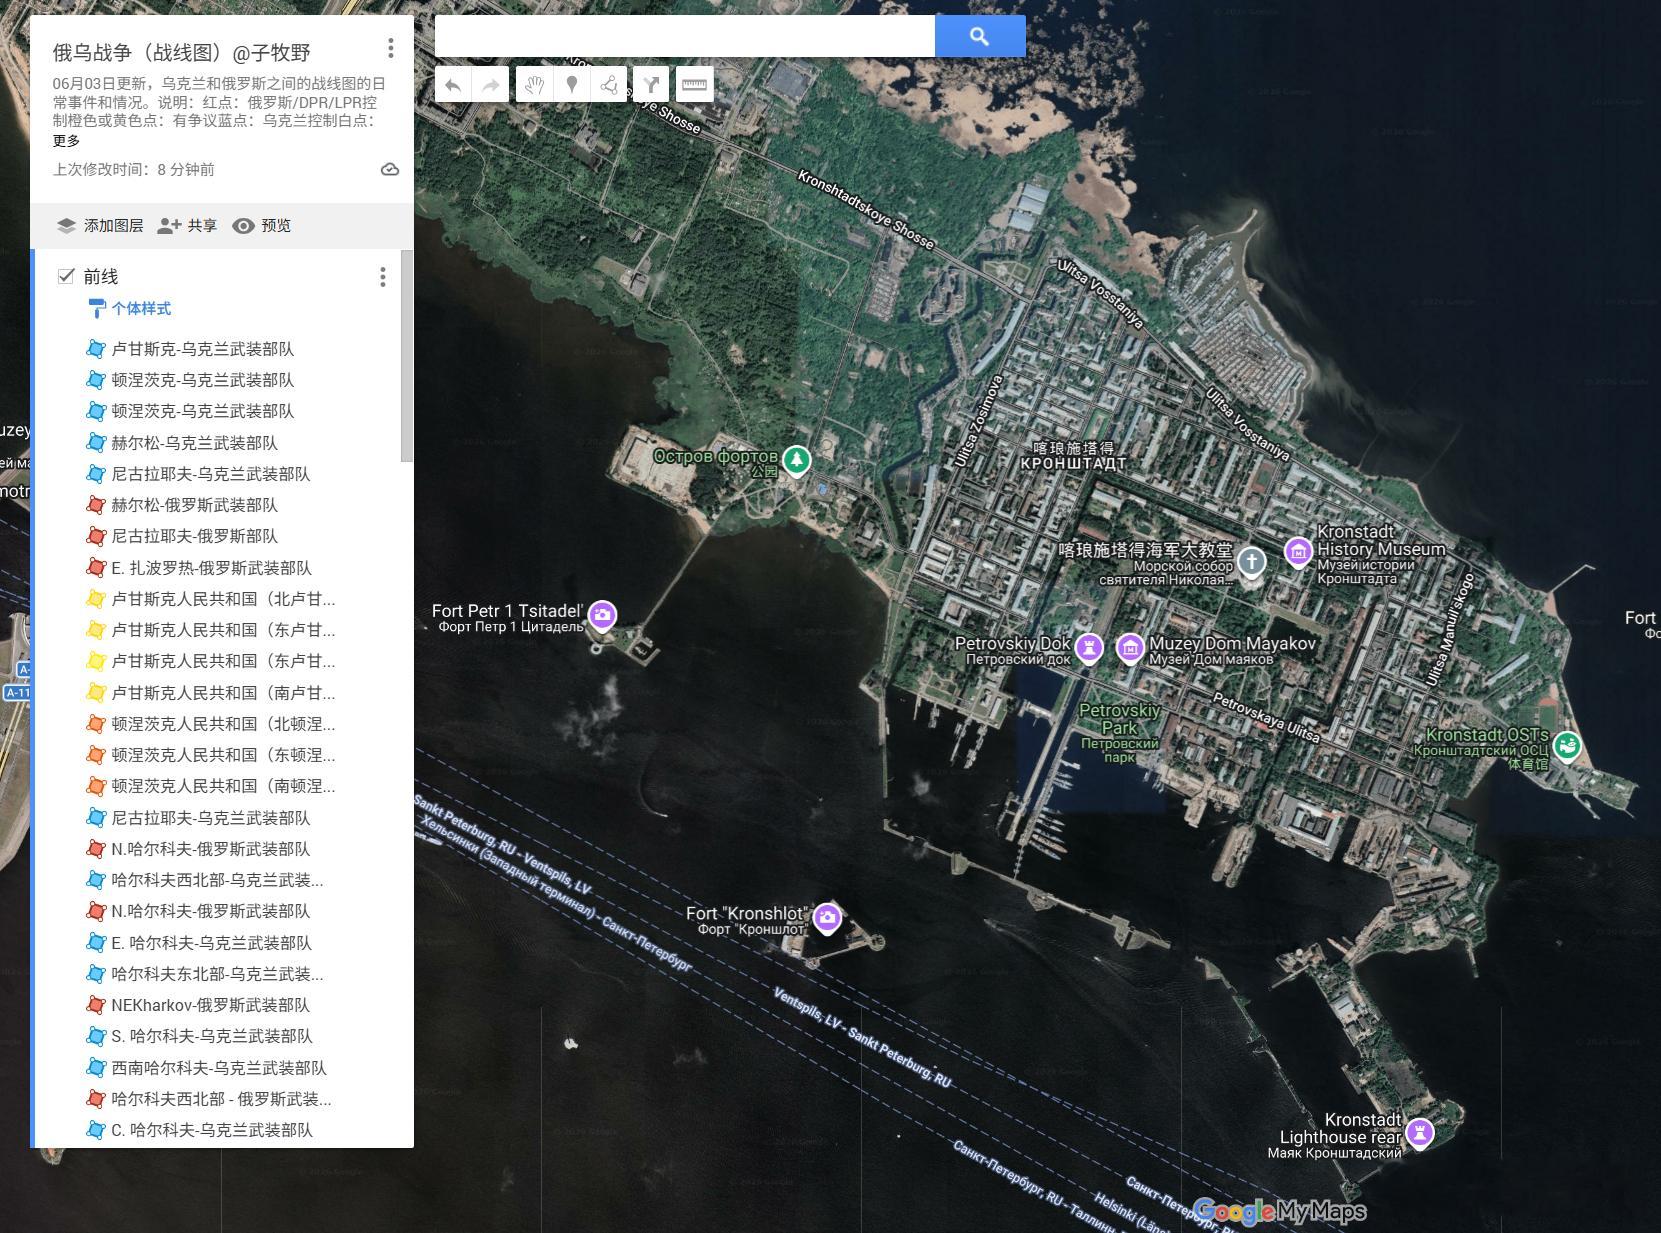The height and width of the screenshot is (1233, 1661).
Task: Click polygon icon beside 卢甘斯克人民共和国（北卢甘…
Action: [96, 599]
